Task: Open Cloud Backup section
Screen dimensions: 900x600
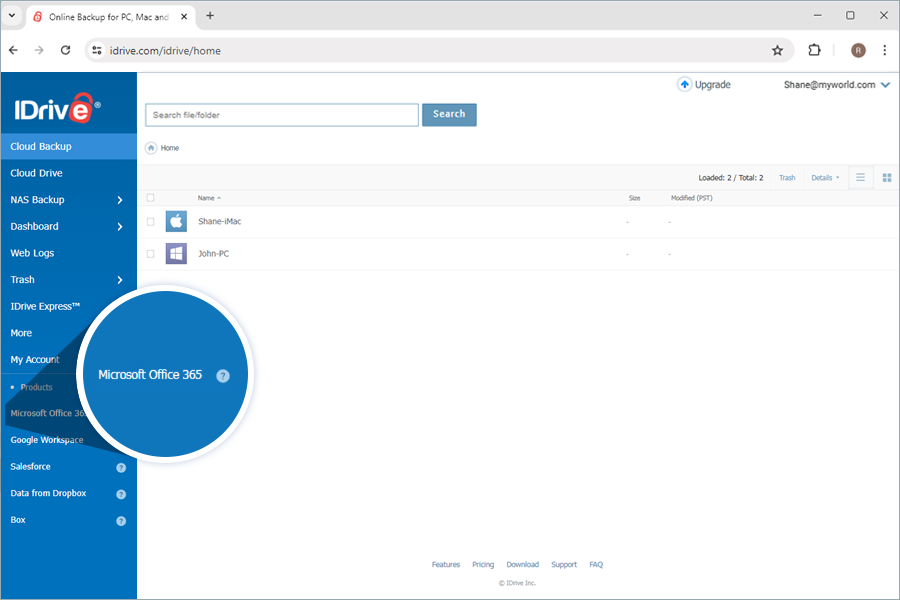Action: (69, 146)
